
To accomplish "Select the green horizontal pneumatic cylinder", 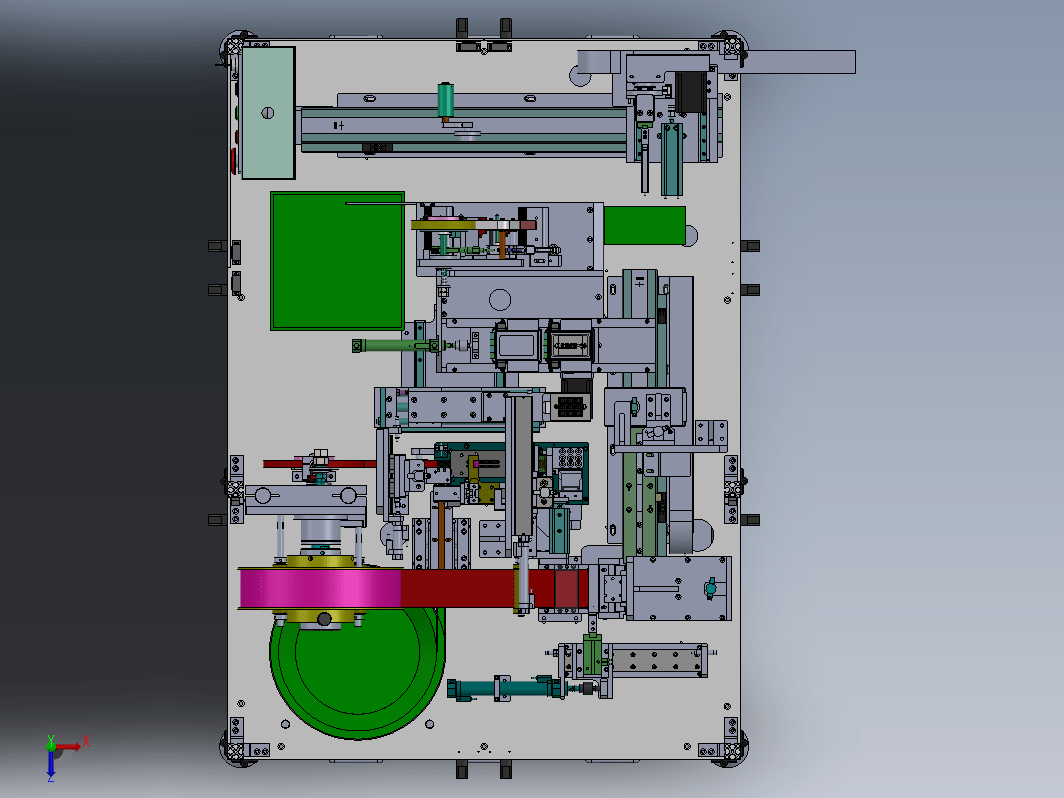I will 396,345.
